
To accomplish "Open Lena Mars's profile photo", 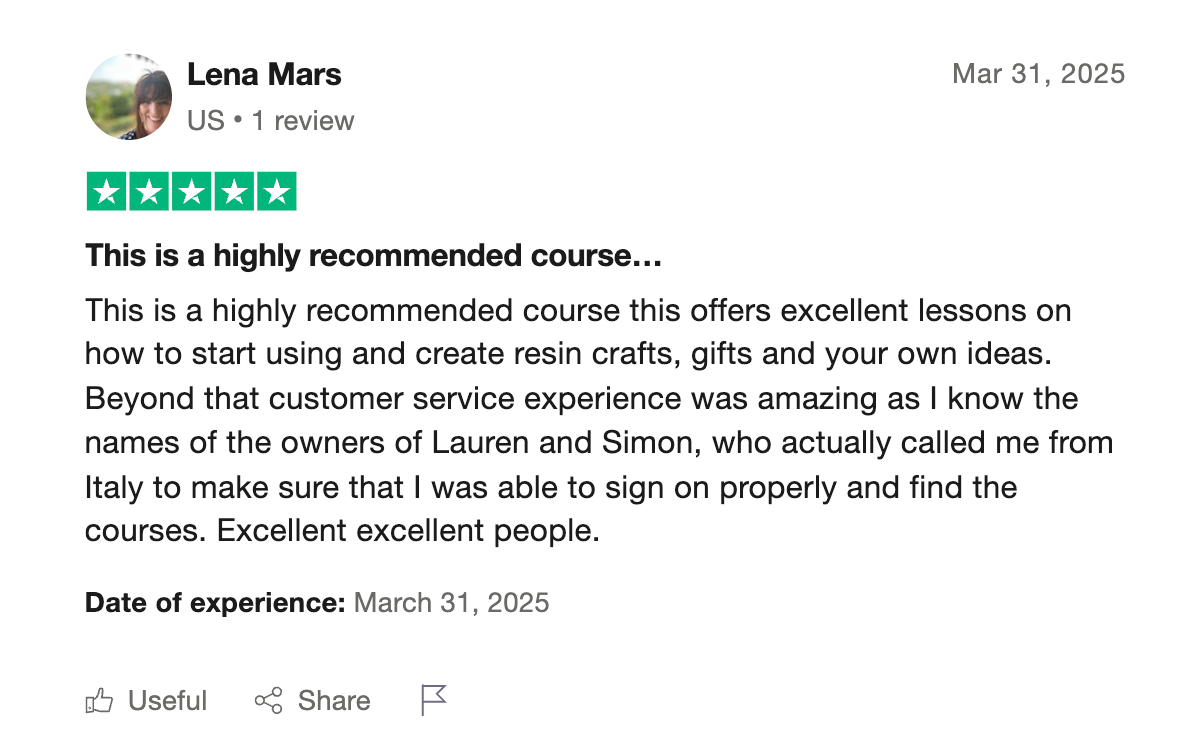I will coord(130,97).
